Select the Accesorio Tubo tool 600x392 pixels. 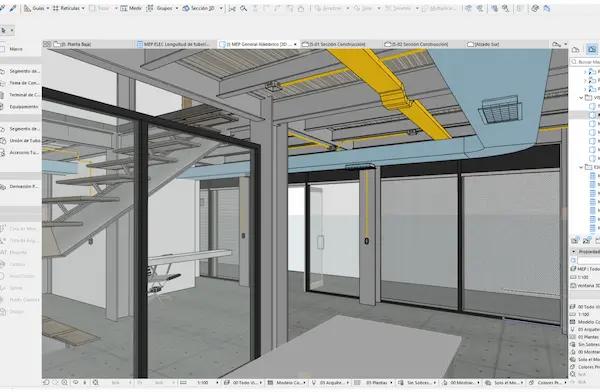[20, 153]
